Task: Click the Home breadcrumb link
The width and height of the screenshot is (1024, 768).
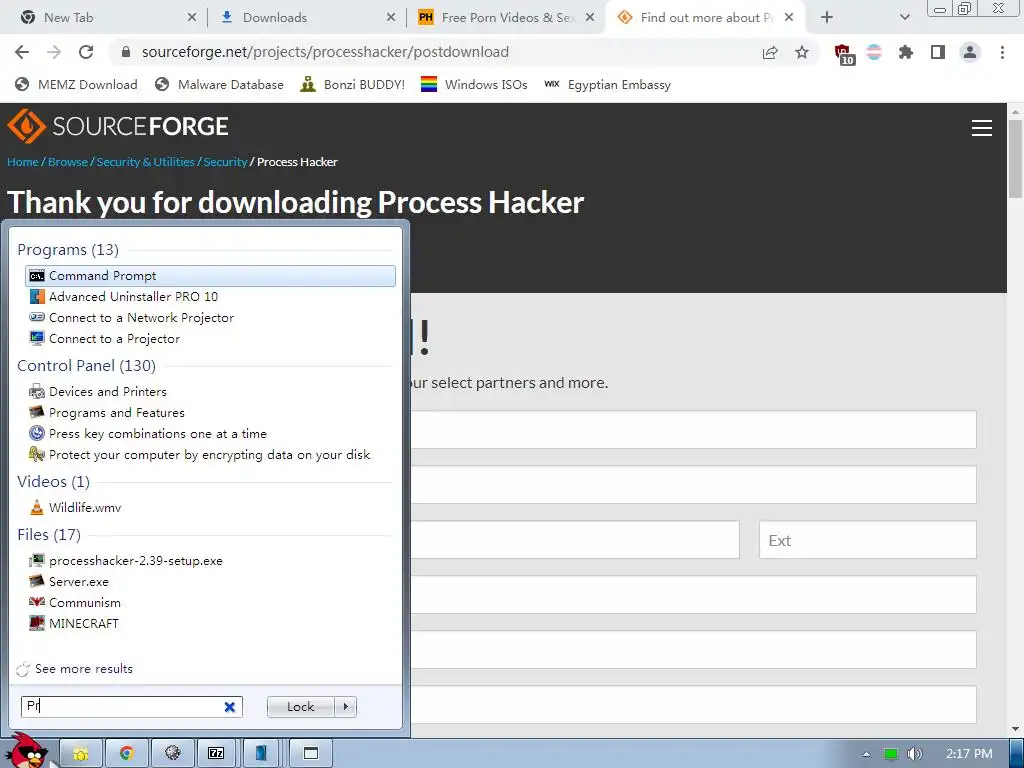Action: pyautogui.click(x=23, y=162)
